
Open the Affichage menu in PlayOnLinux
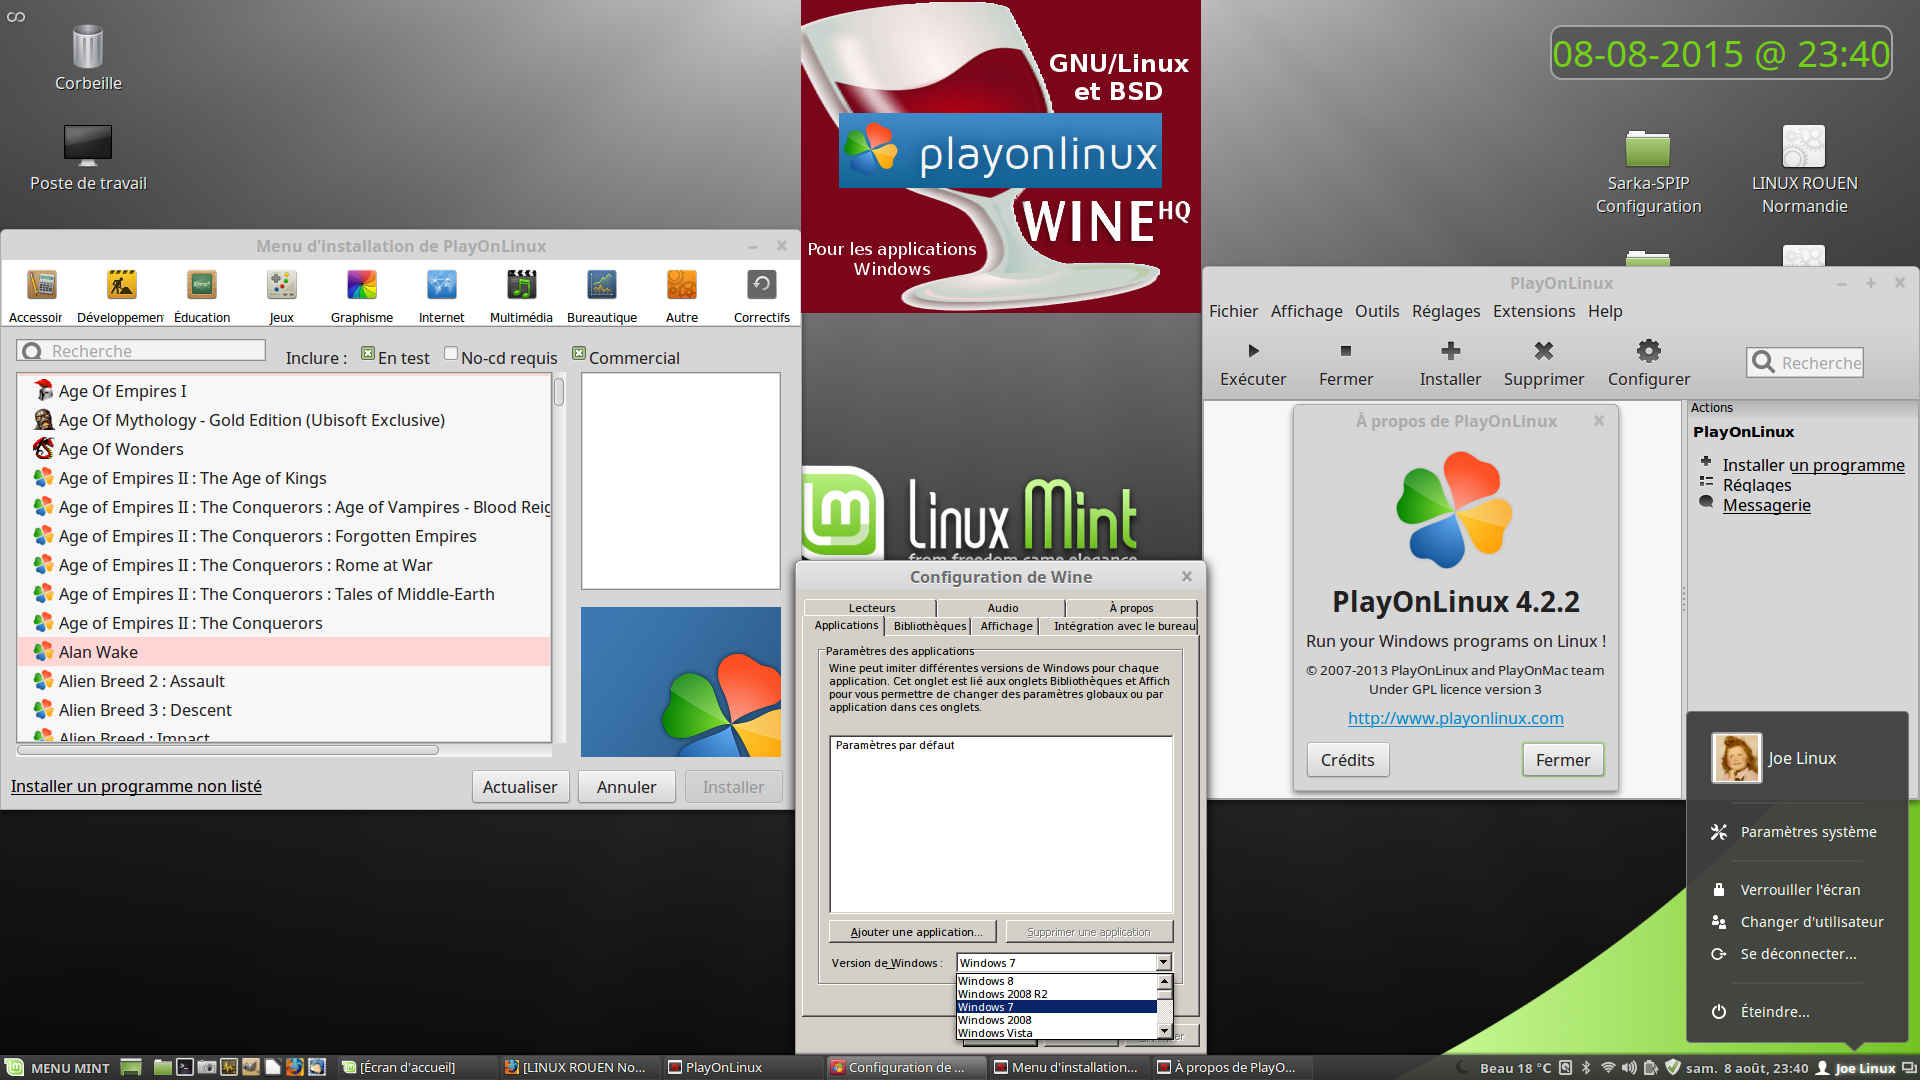[1306, 312]
